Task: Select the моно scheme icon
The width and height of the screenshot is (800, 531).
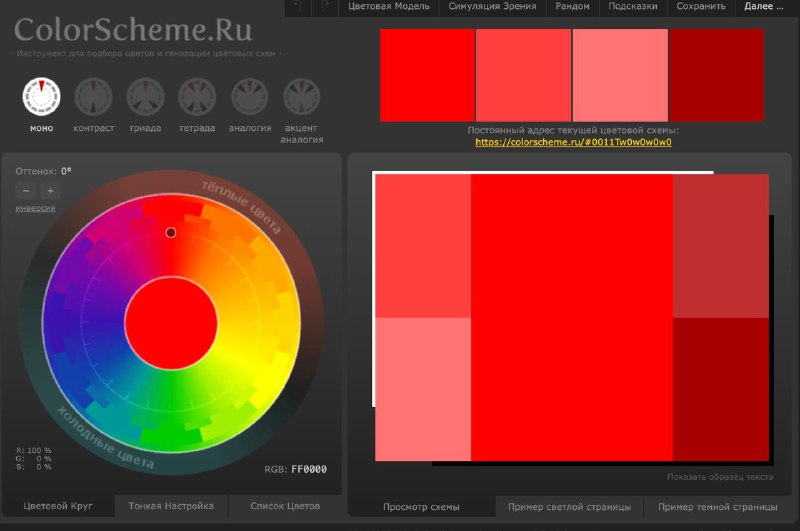Action: point(41,96)
